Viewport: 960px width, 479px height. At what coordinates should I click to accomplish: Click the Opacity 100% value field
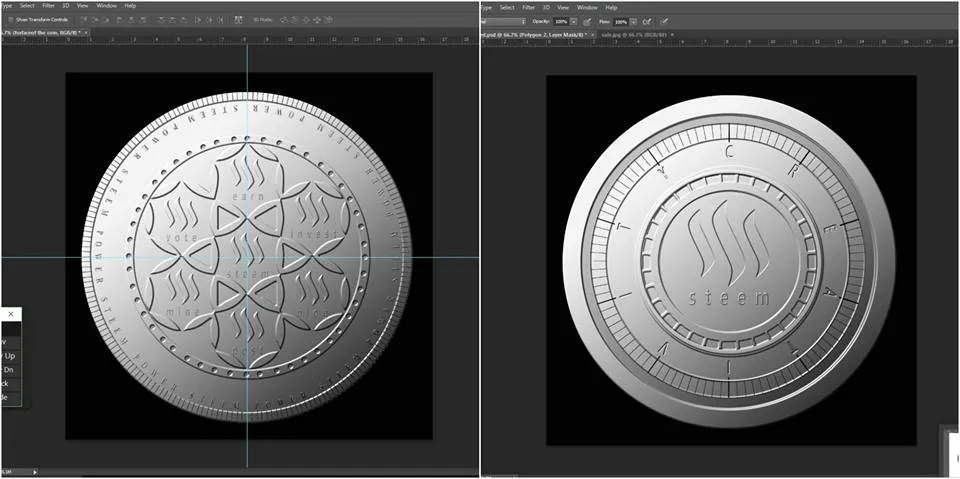(x=561, y=21)
